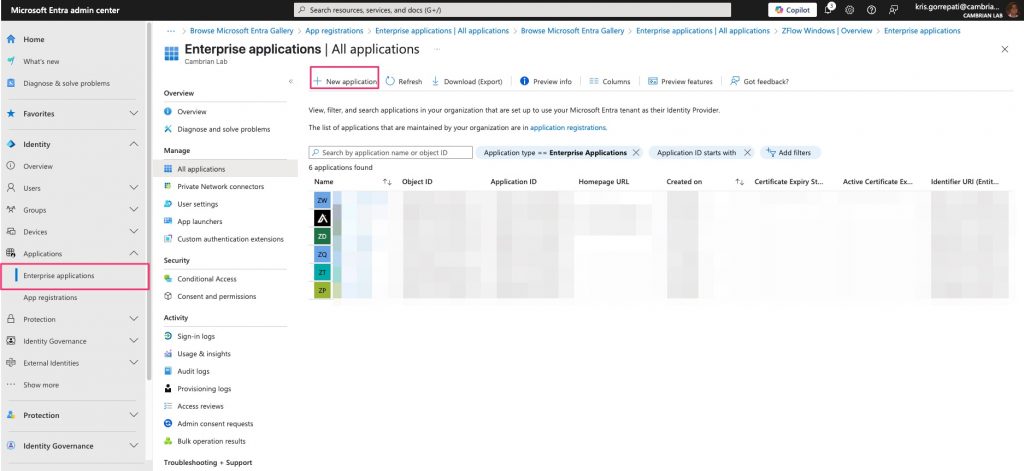
Task: Click the breadcrumb ellipsis
Action: [171, 31]
